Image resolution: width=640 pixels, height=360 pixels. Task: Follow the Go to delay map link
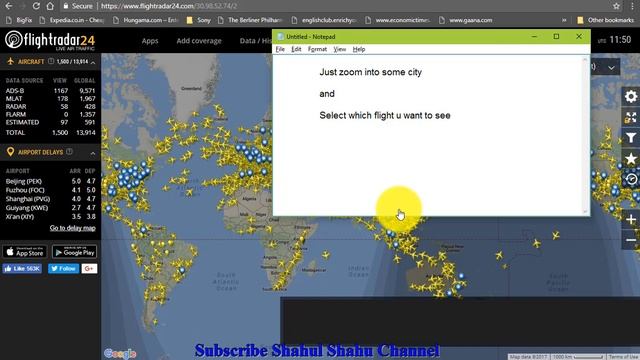73,228
